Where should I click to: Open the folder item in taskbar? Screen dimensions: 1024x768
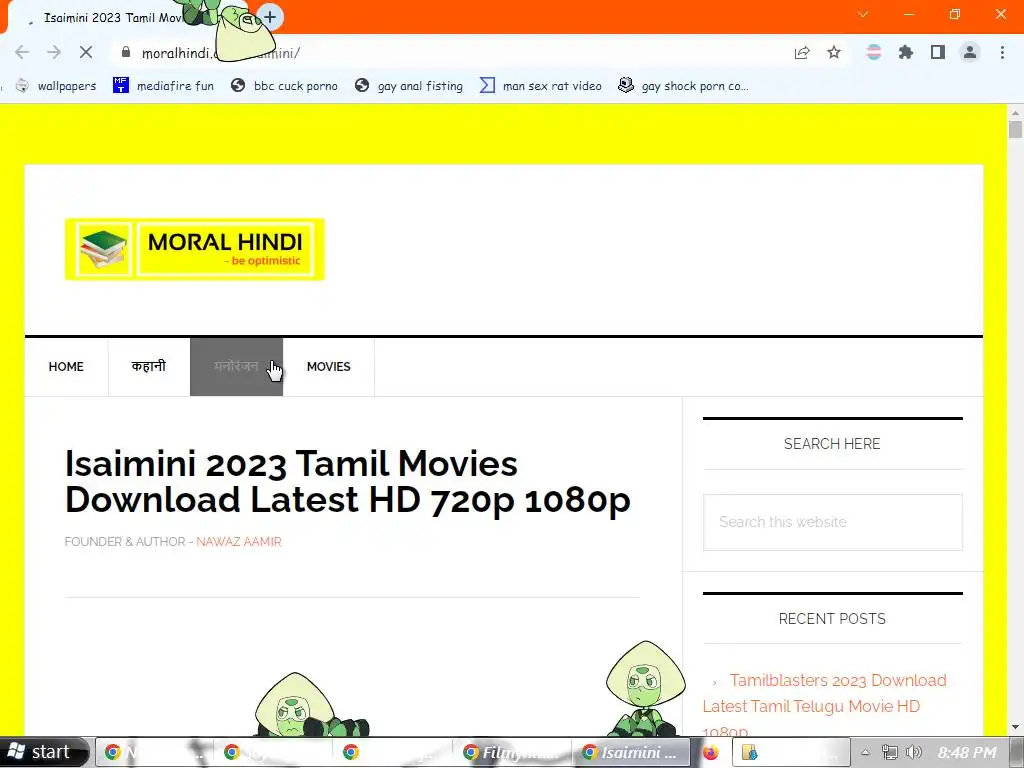tap(790, 752)
